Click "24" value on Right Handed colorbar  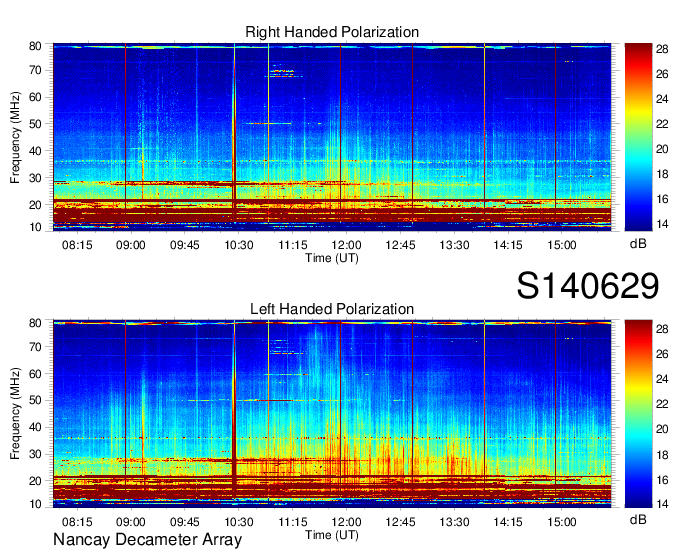coord(662,99)
